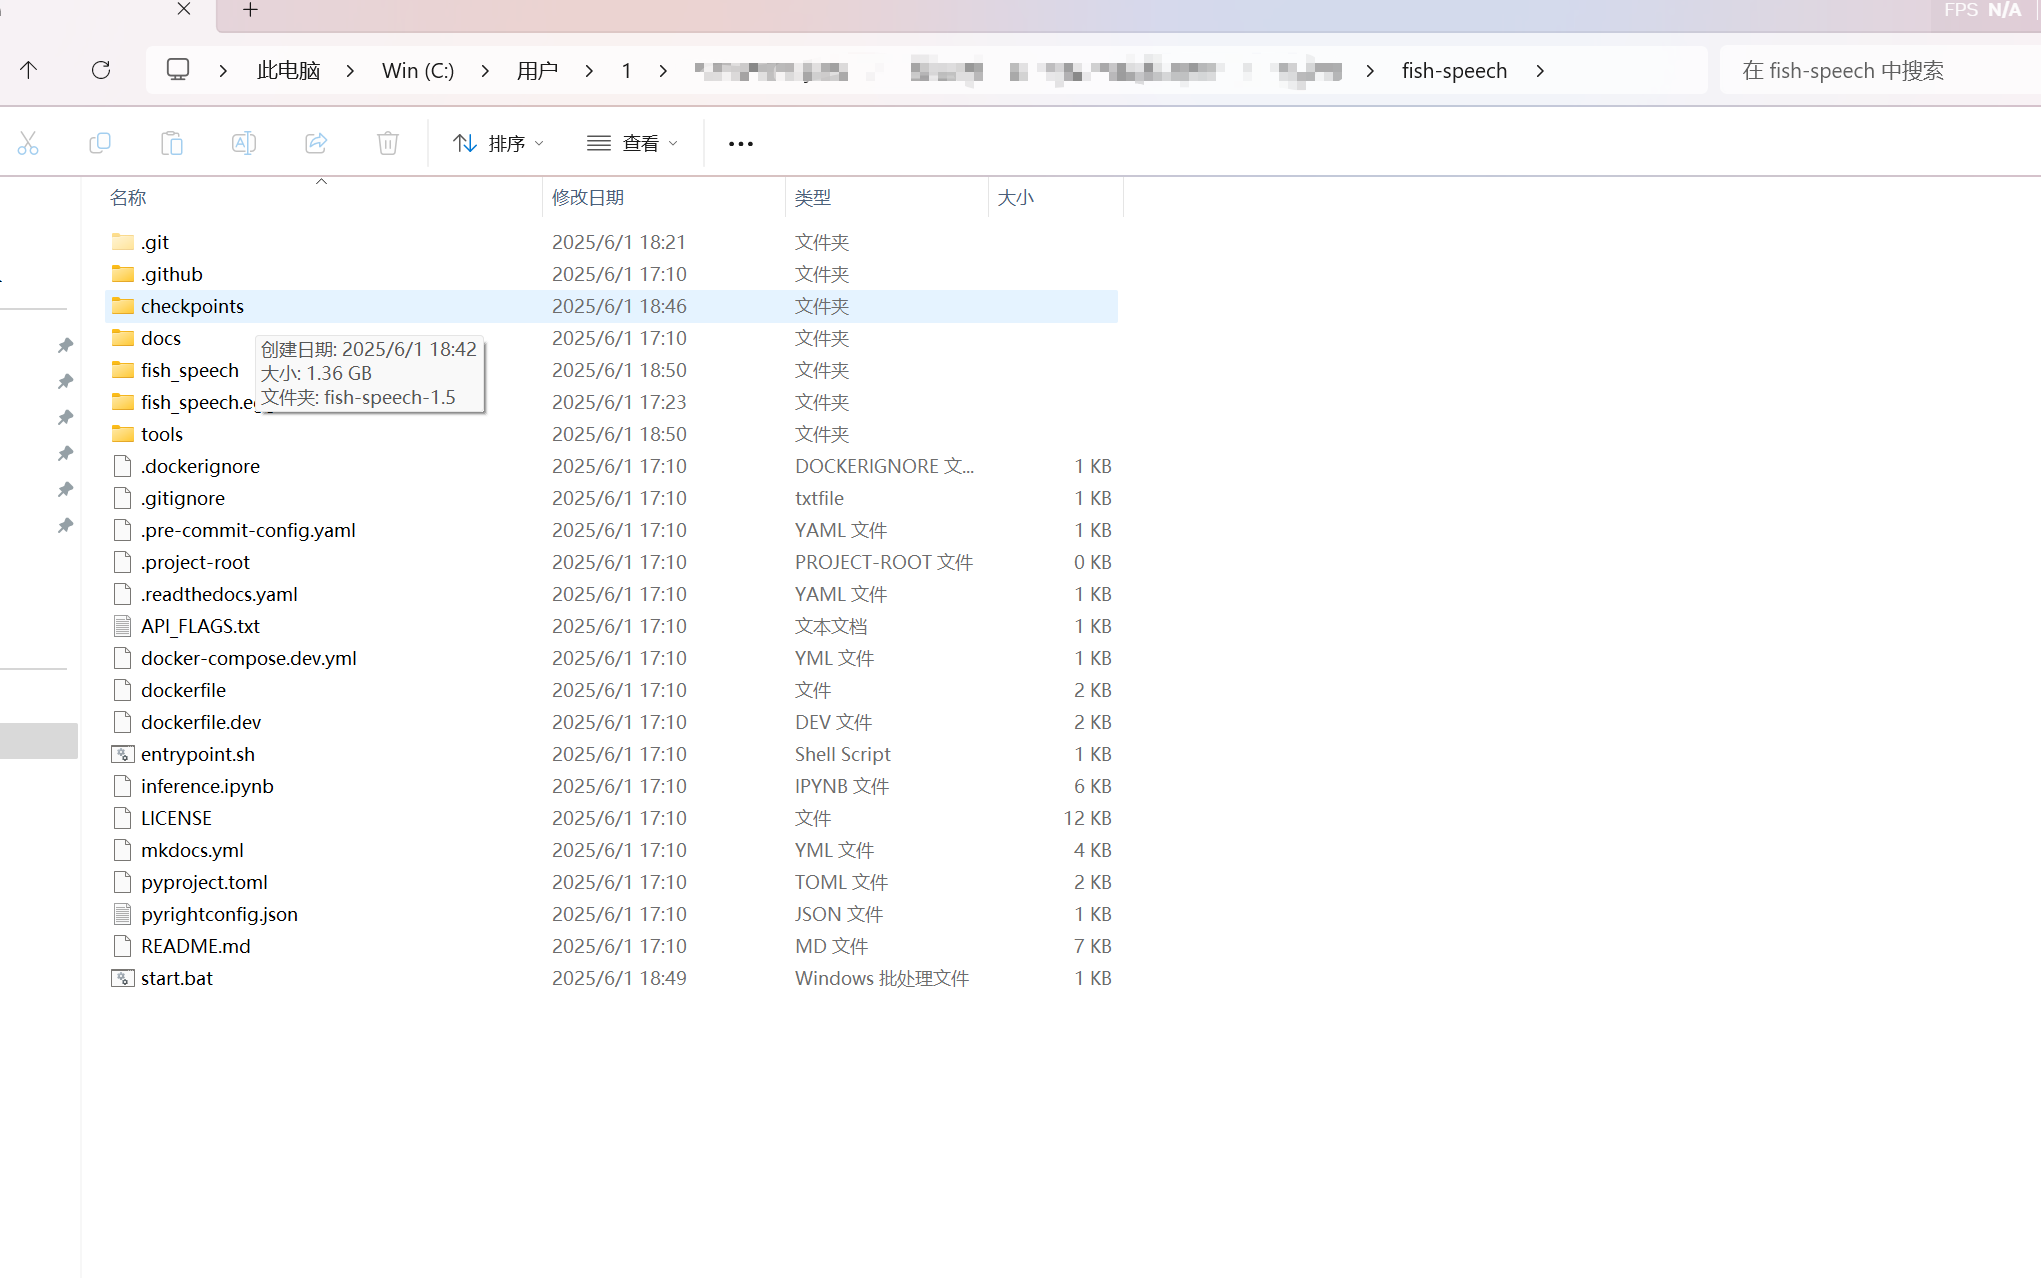Screen dimensions: 2041x1278
Task: Open the checkpoints folder
Action: (192, 306)
